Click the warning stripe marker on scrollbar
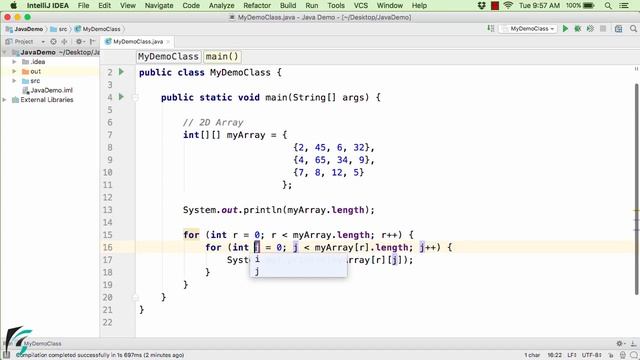 tap(636, 211)
